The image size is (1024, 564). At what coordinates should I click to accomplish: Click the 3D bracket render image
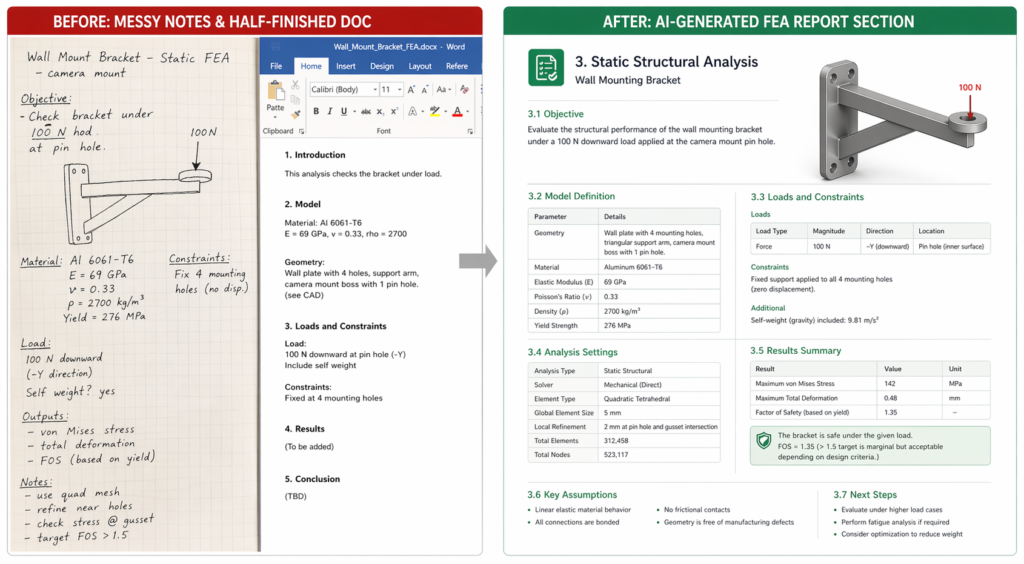(x=903, y=119)
